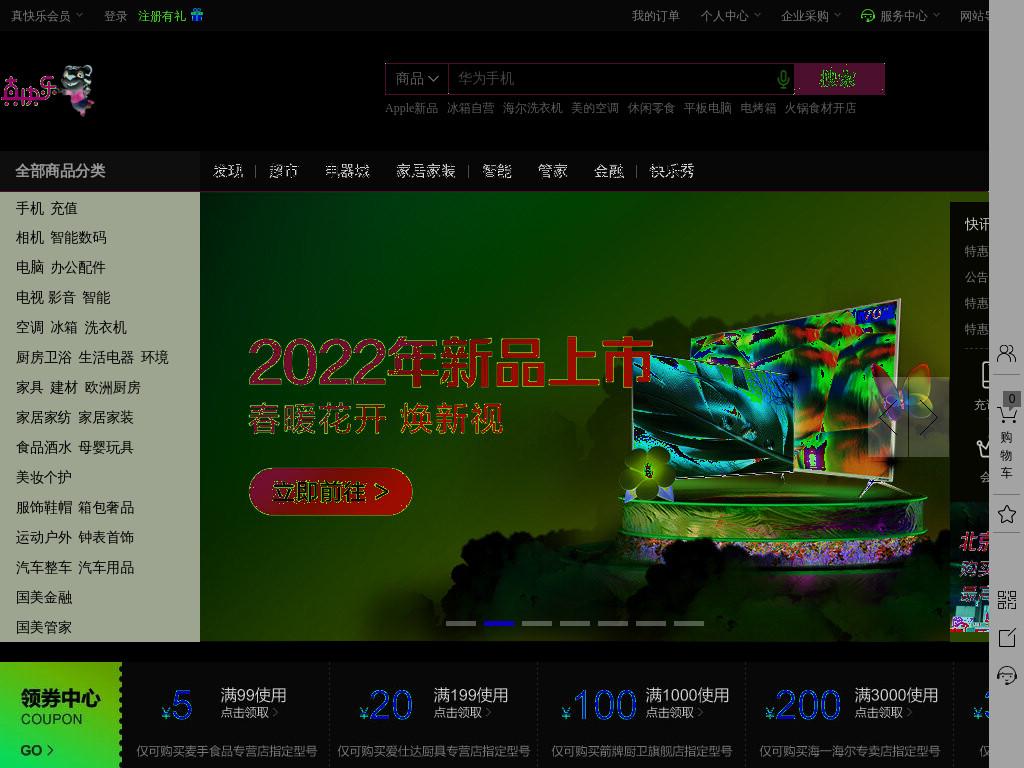Select the first carousel indicator dash
Image resolution: width=1024 pixels, height=768 pixels.
pyautogui.click(x=460, y=624)
